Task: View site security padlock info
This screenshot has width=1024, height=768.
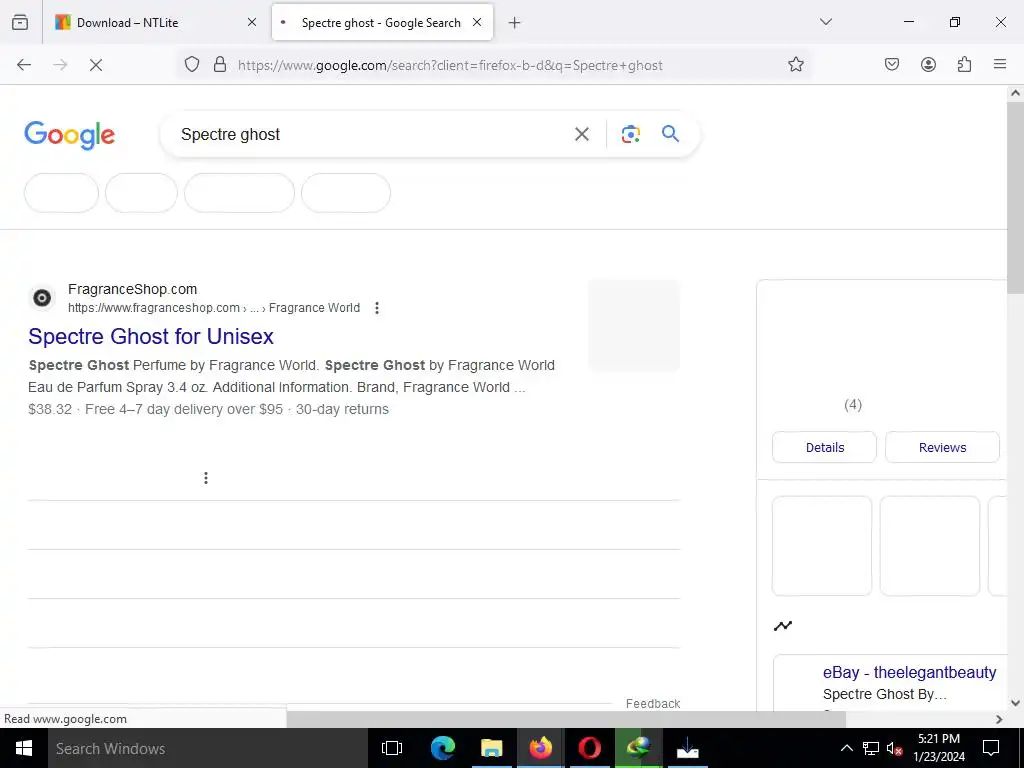Action: tap(220, 65)
